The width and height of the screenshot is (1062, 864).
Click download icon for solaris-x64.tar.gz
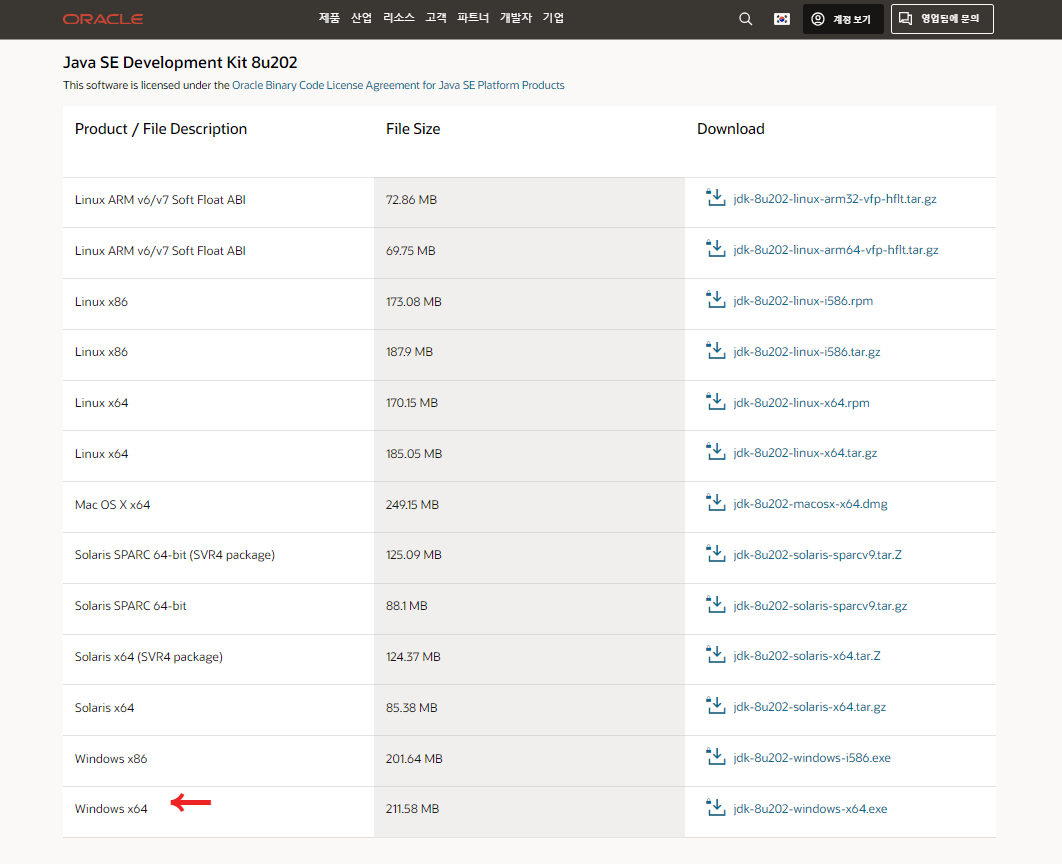click(x=715, y=706)
